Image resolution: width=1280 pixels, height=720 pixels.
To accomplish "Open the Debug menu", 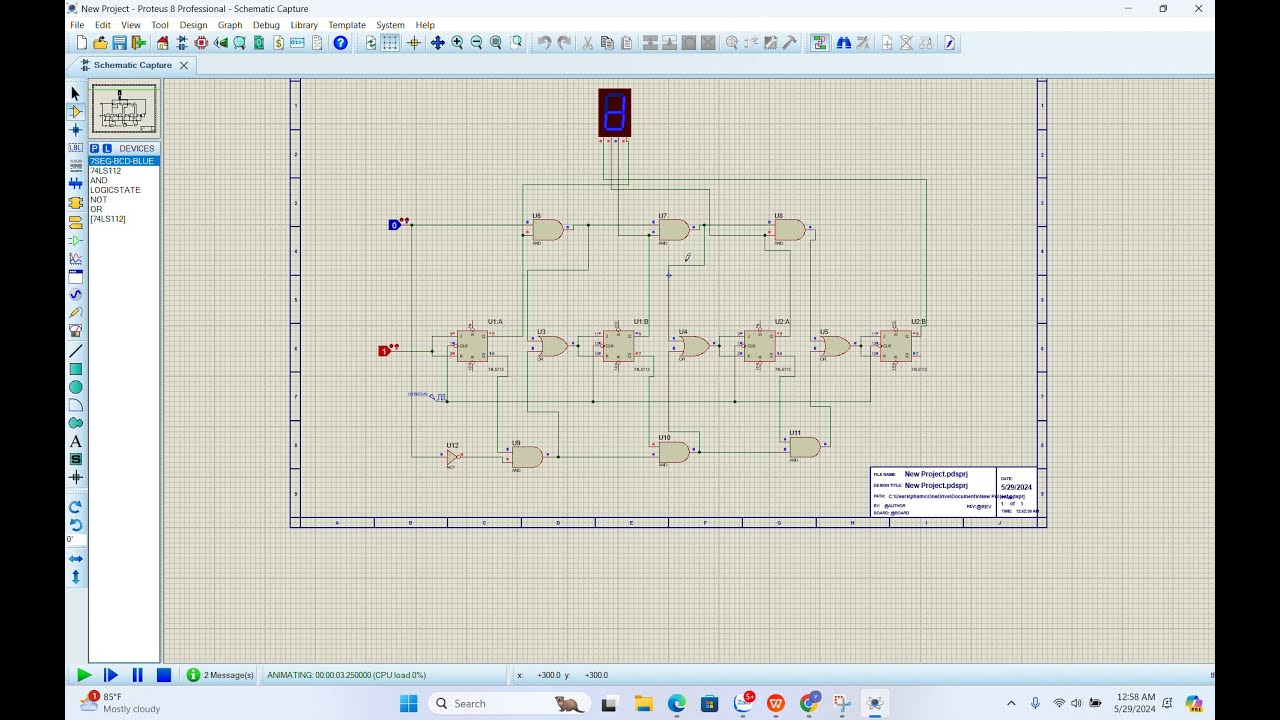I will [x=266, y=25].
